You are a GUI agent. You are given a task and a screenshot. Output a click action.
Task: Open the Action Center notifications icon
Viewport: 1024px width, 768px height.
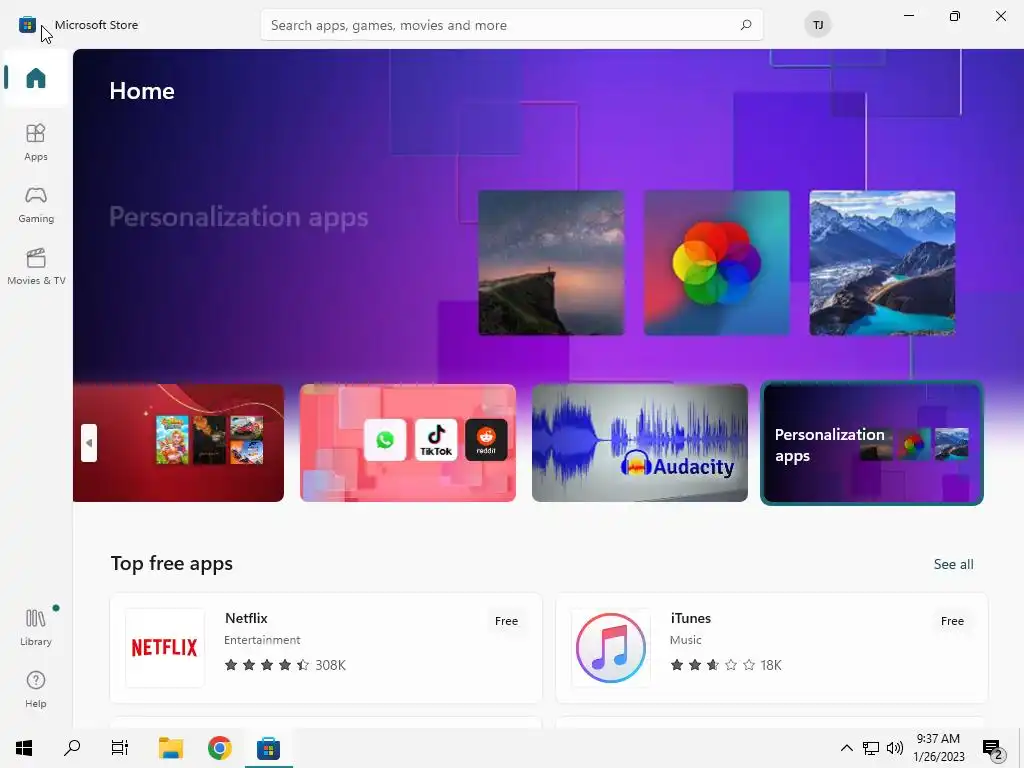point(993,749)
